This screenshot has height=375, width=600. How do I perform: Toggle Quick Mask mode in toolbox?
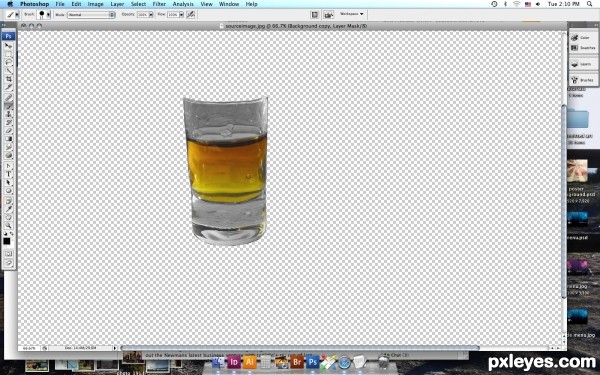click(8, 254)
